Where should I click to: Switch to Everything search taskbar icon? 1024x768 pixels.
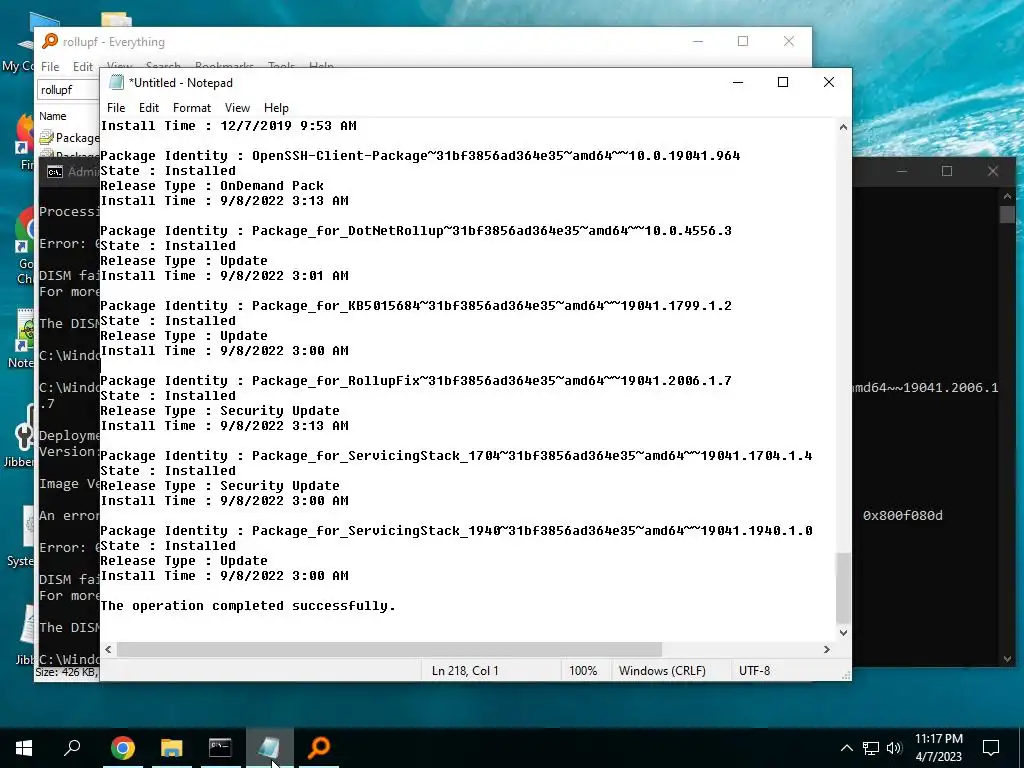[x=319, y=748]
